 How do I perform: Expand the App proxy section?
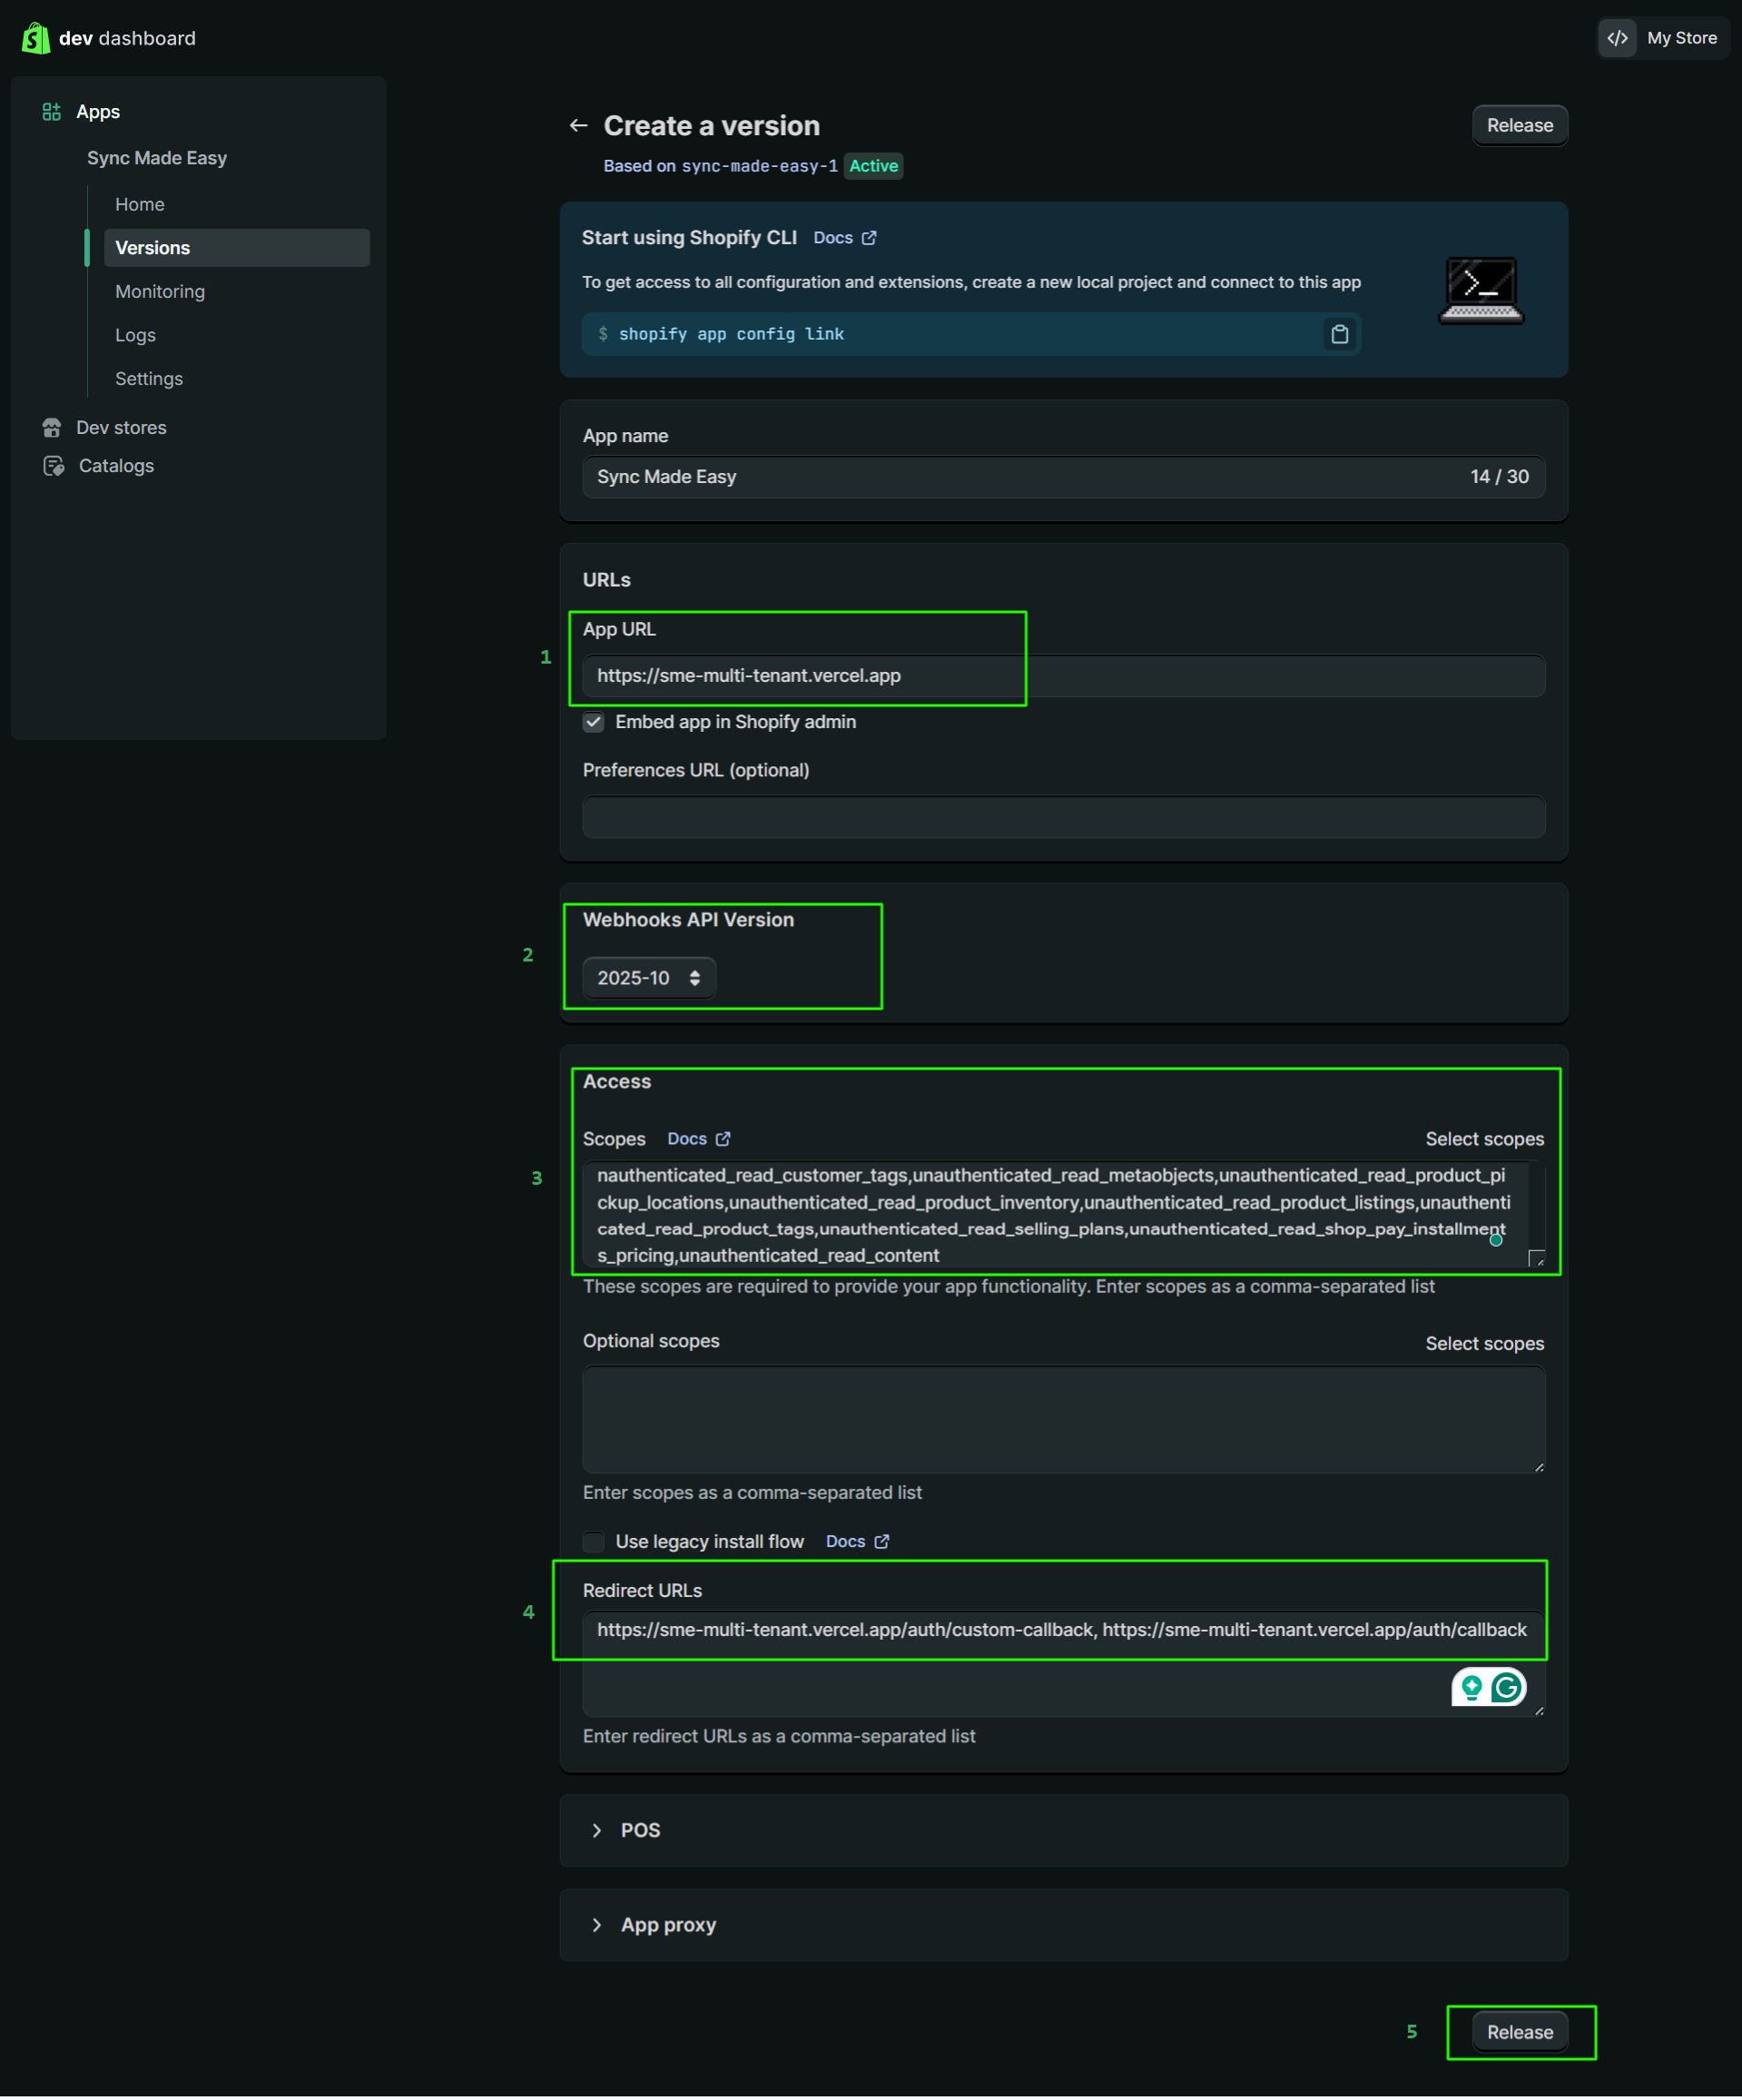pos(597,1925)
